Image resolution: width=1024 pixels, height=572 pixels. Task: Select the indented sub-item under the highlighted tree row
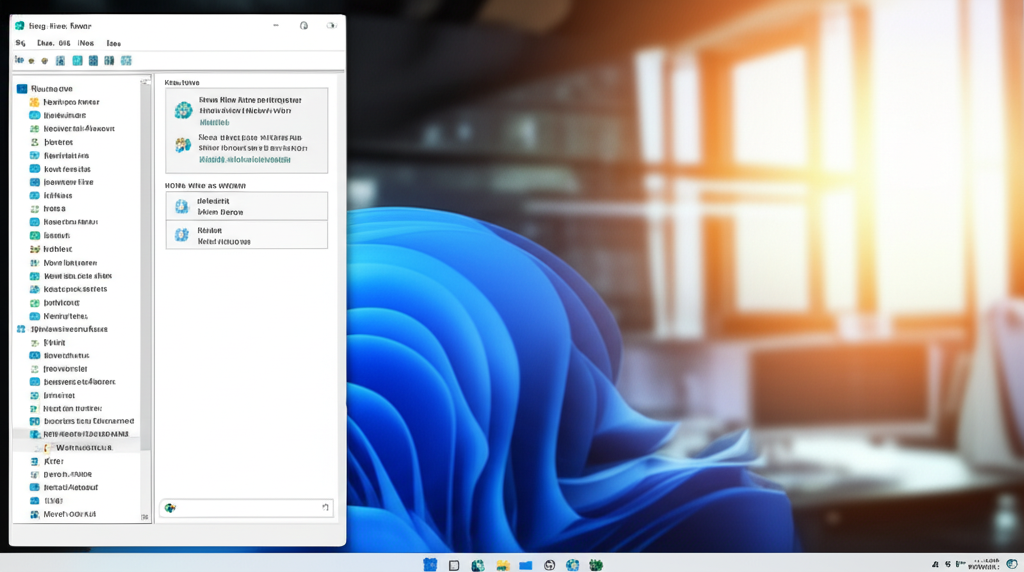[85, 448]
